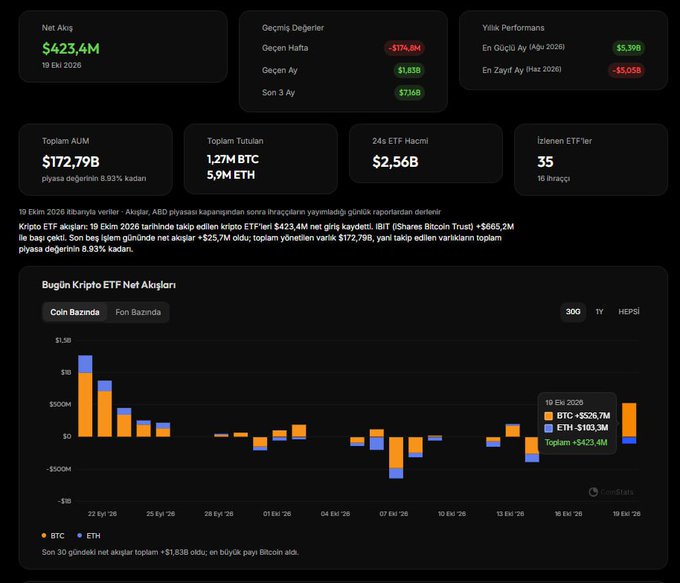The image size is (680, 583).
Task: Click the Son 30 gündeki net akışlar summary
Action: pos(170,552)
